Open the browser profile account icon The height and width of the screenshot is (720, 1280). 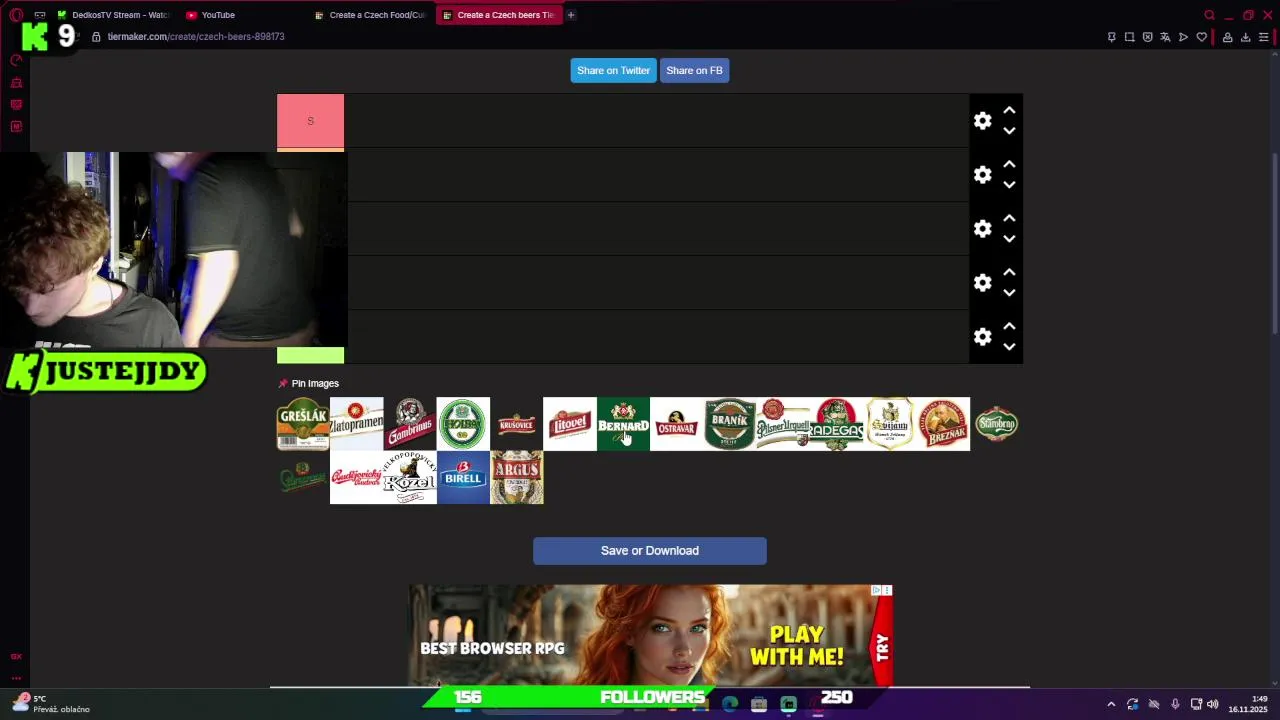pyautogui.click(x=1227, y=37)
